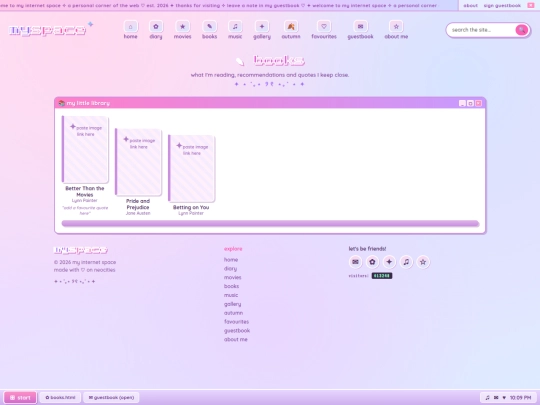Click the Betting on You title
This screenshot has width=540, height=405.
pyautogui.click(x=191, y=207)
